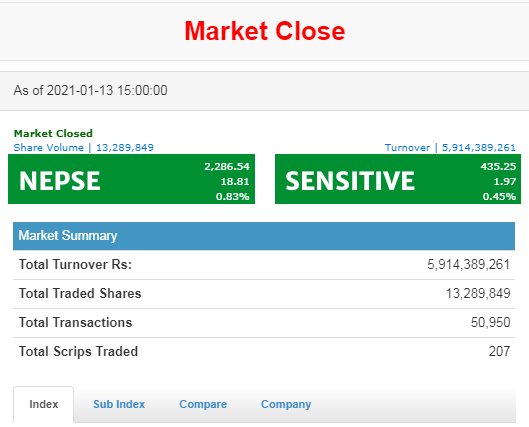Screen dimensions: 529x427
Task: Click the Index tab
Action: pos(44,404)
